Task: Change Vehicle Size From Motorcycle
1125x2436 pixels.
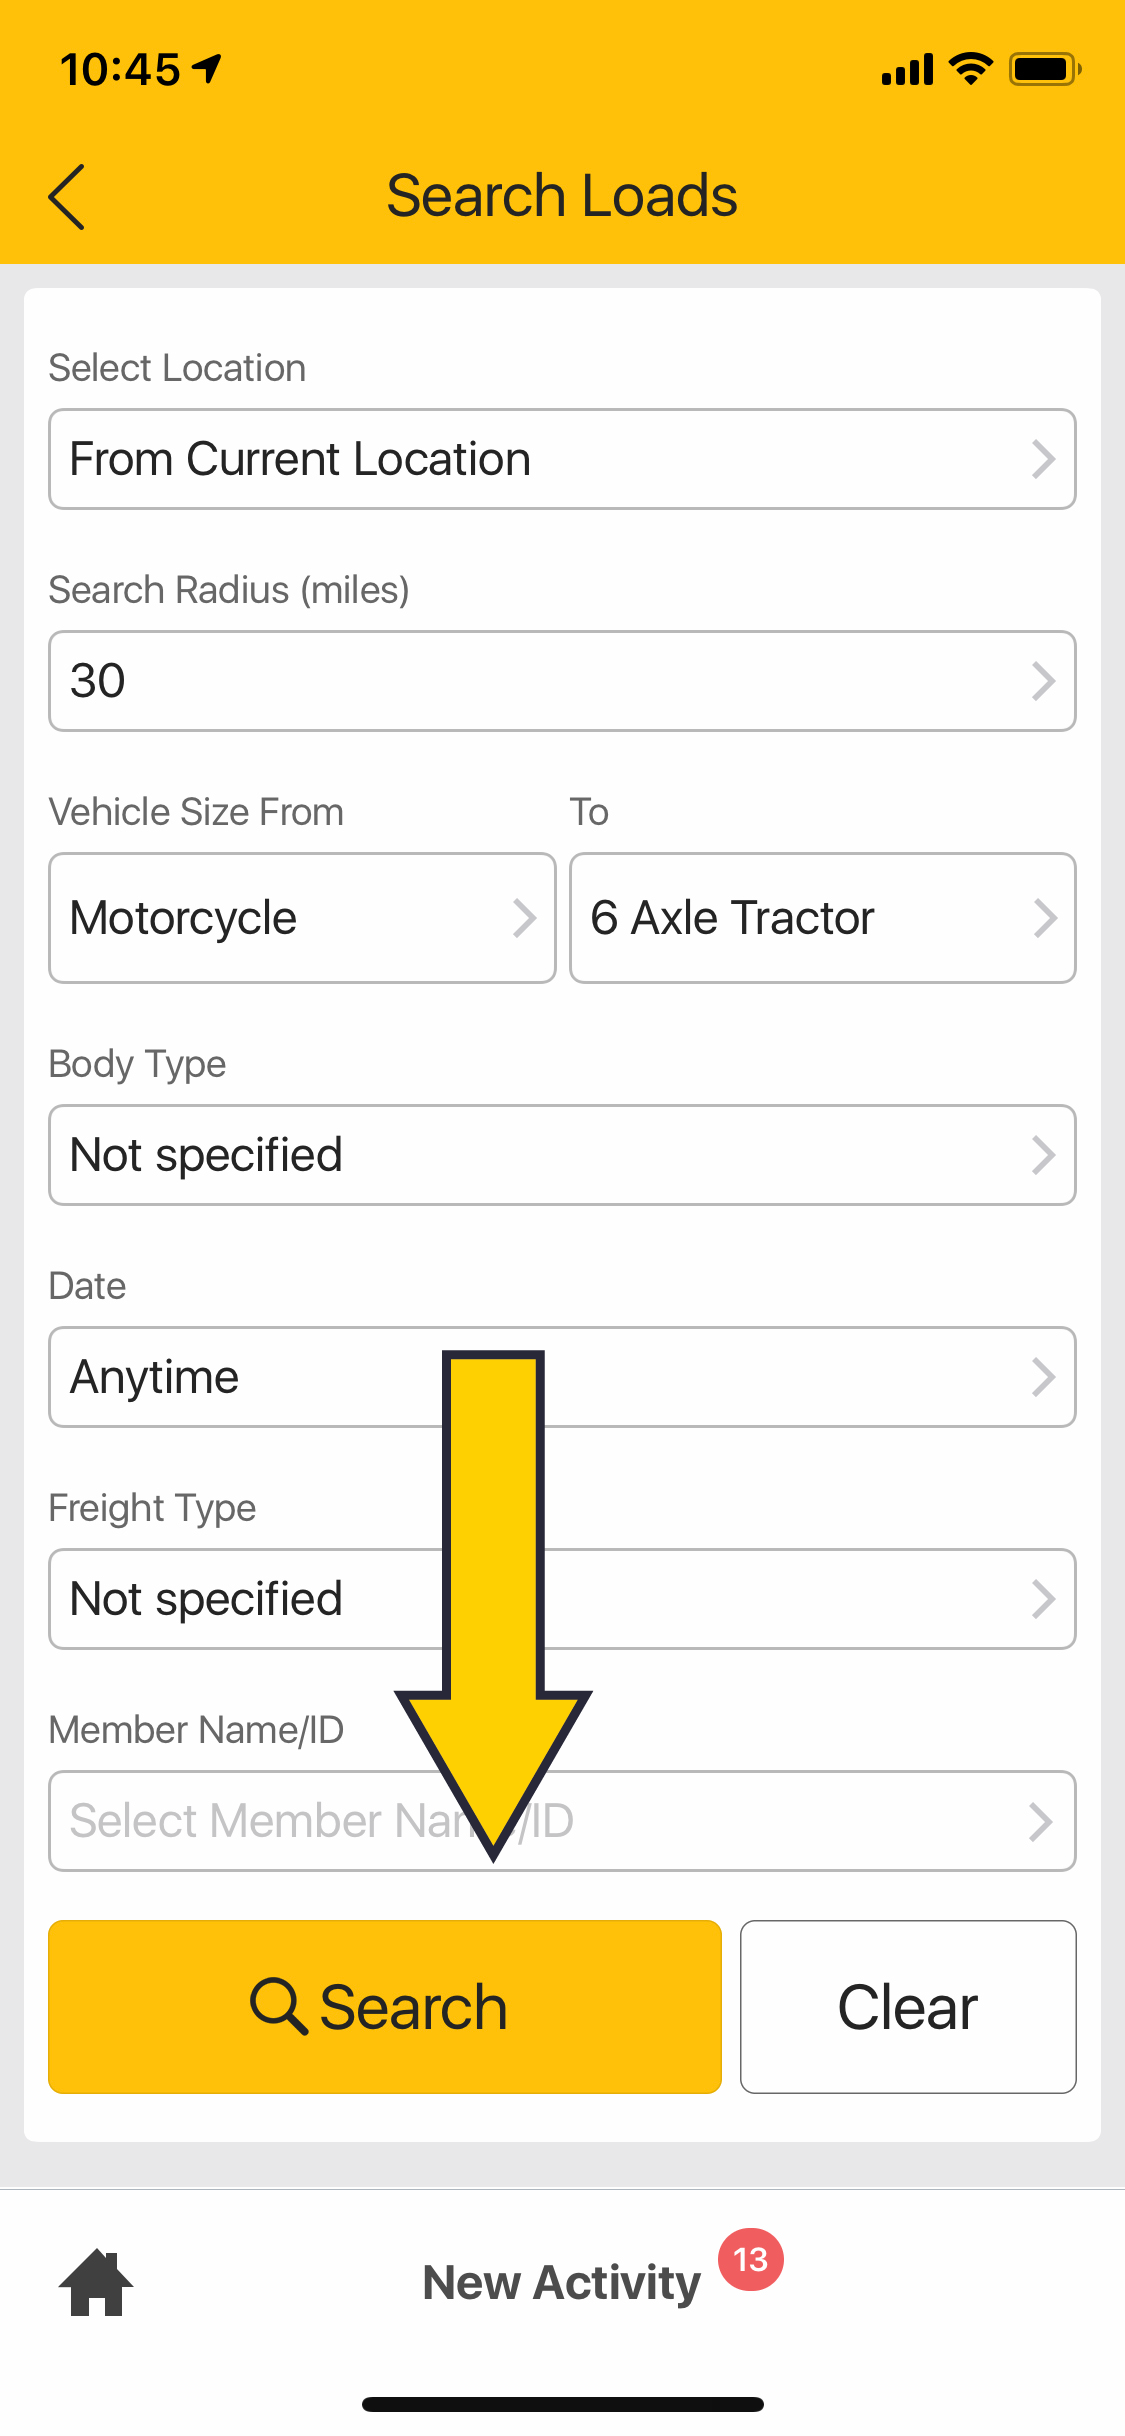Action: tap(302, 918)
